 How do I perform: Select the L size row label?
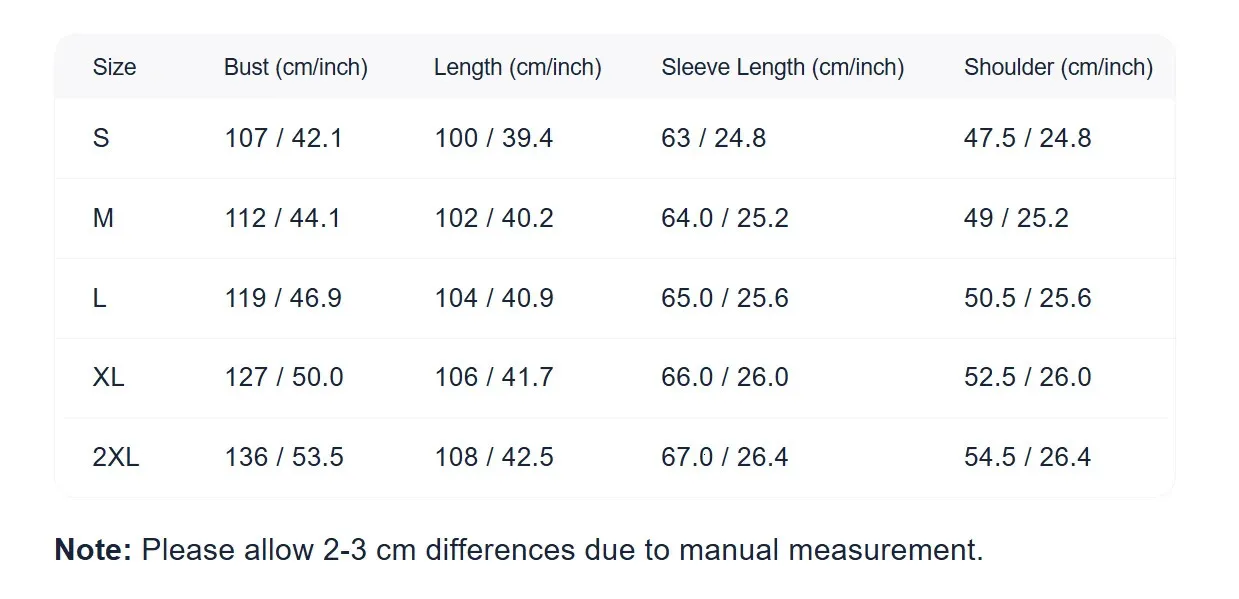point(100,298)
